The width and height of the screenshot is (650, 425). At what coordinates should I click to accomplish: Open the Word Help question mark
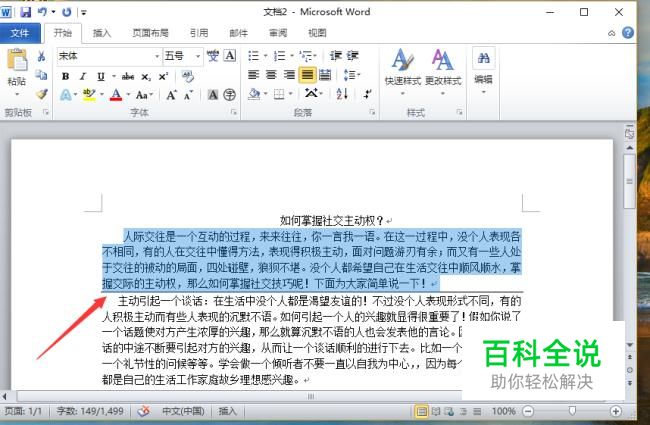pos(628,33)
